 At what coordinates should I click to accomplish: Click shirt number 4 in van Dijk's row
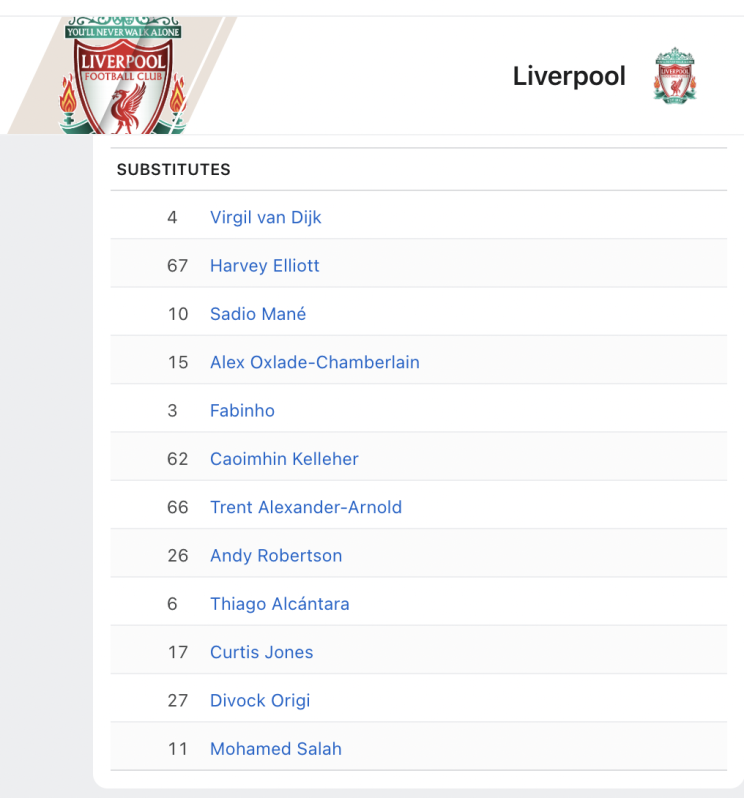click(173, 217)
